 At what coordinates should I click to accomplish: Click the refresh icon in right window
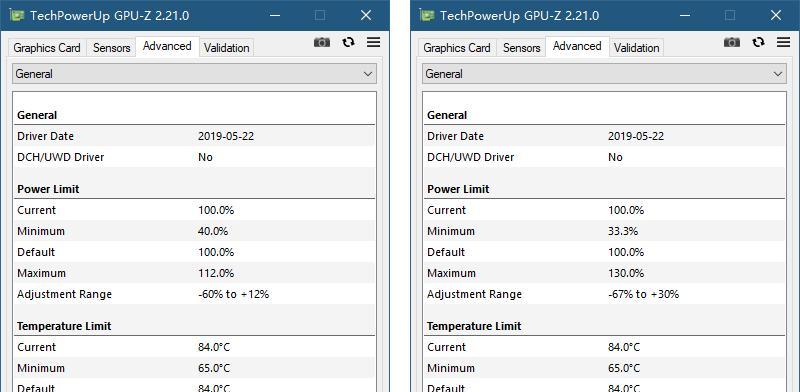pos(759,42)
